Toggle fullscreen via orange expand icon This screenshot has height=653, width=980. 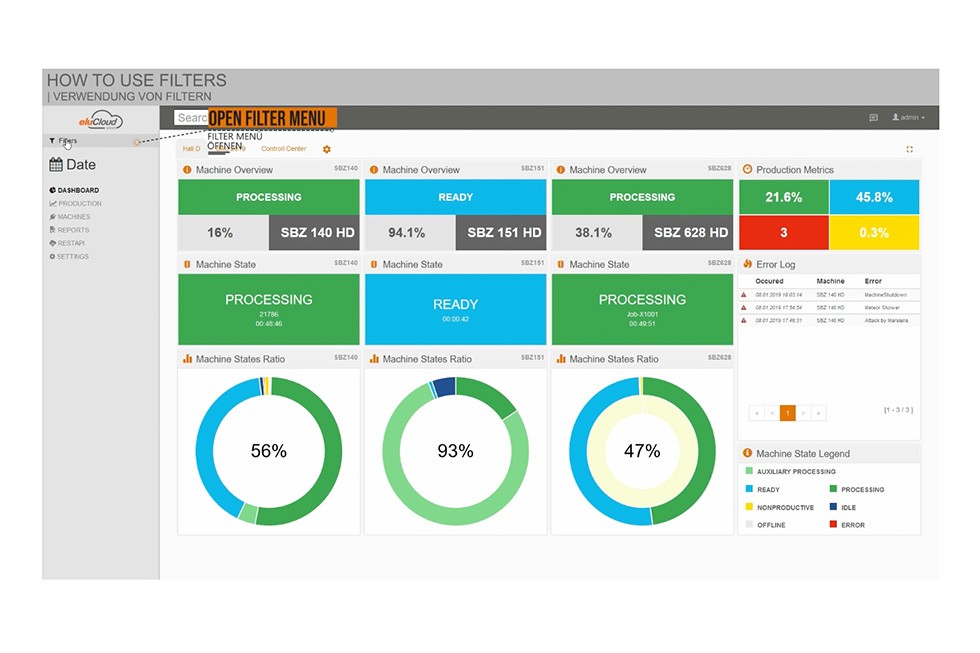click(x=909, y=149)
